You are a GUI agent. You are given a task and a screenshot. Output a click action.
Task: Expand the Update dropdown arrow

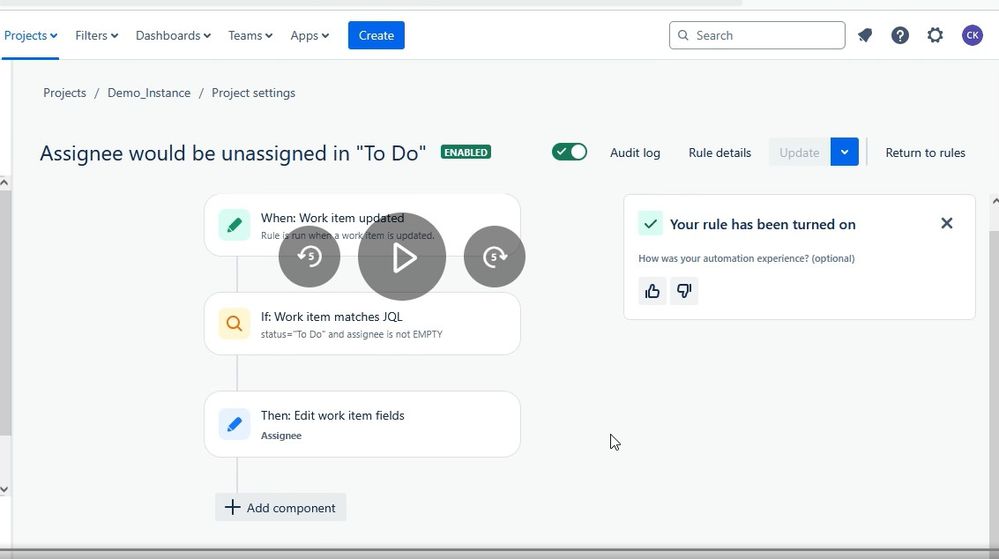pos(845,152)
